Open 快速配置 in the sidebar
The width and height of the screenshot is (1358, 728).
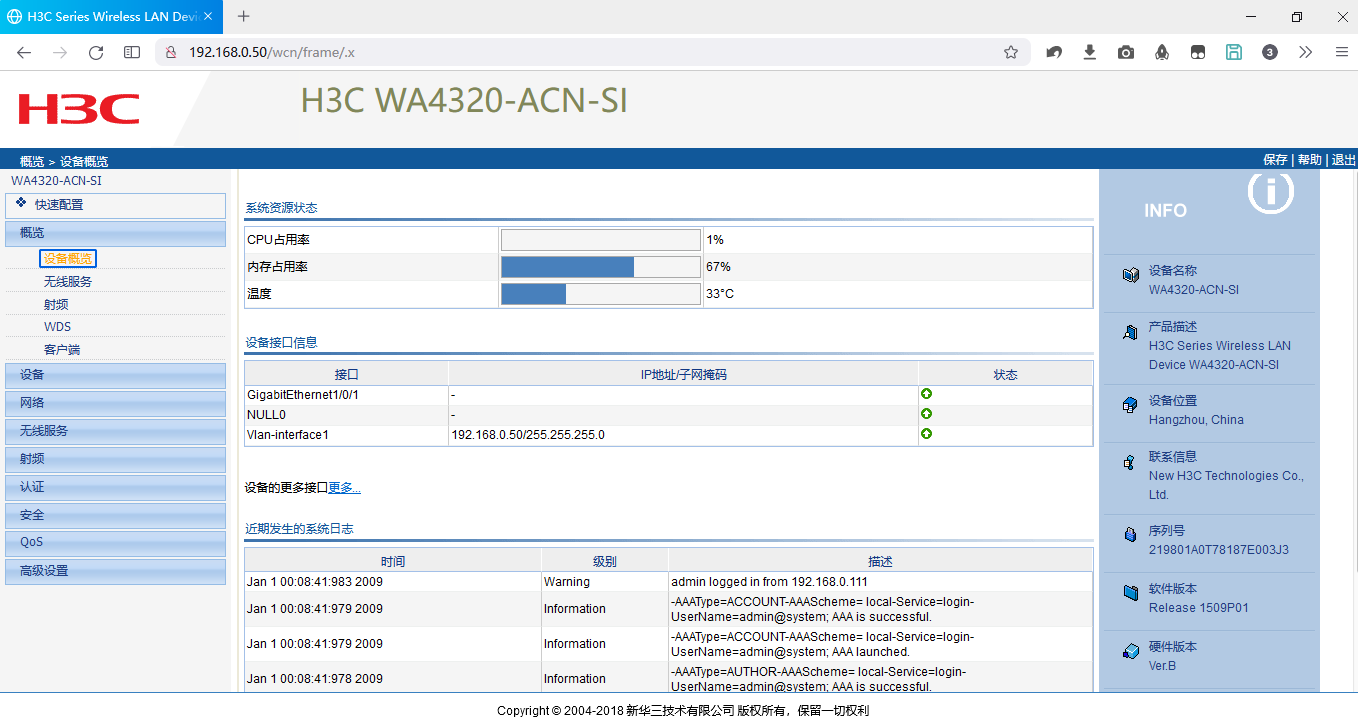[115, 205]
